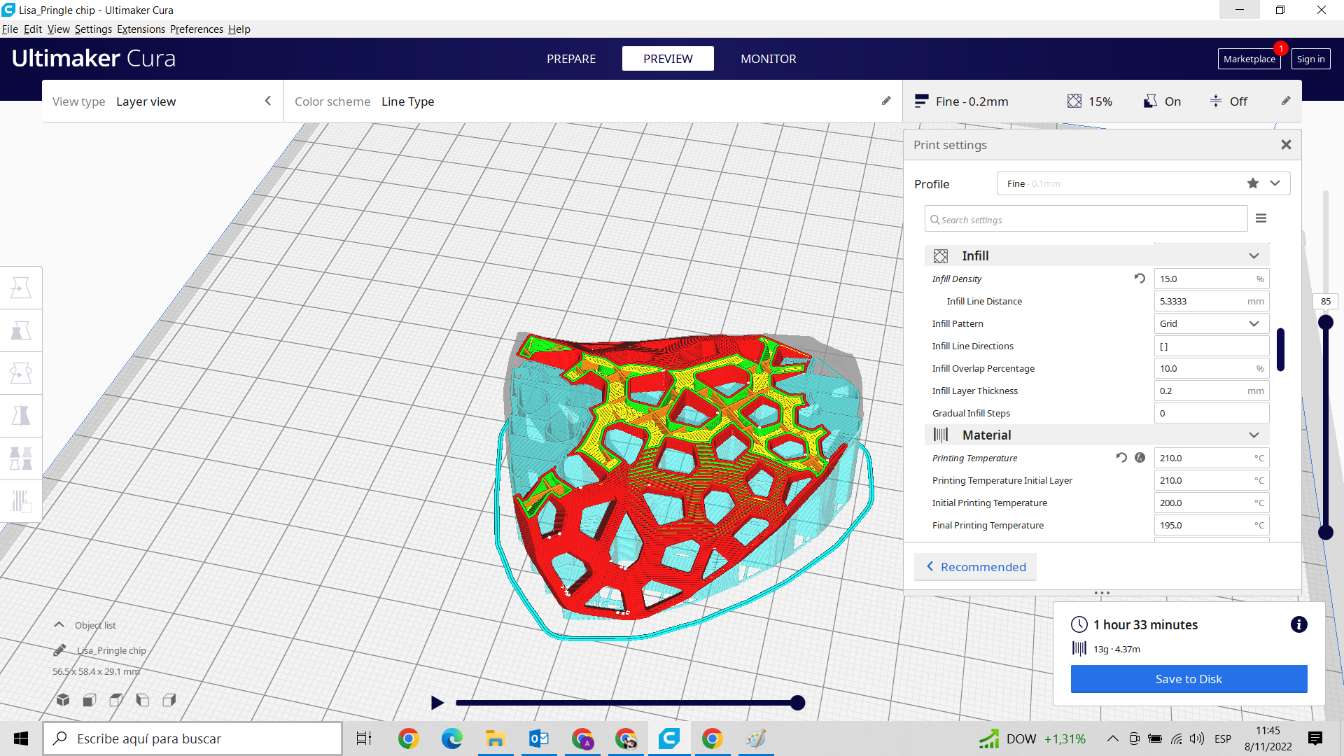
Task: Close the Print settings panel
Action: coord(1286,145)
